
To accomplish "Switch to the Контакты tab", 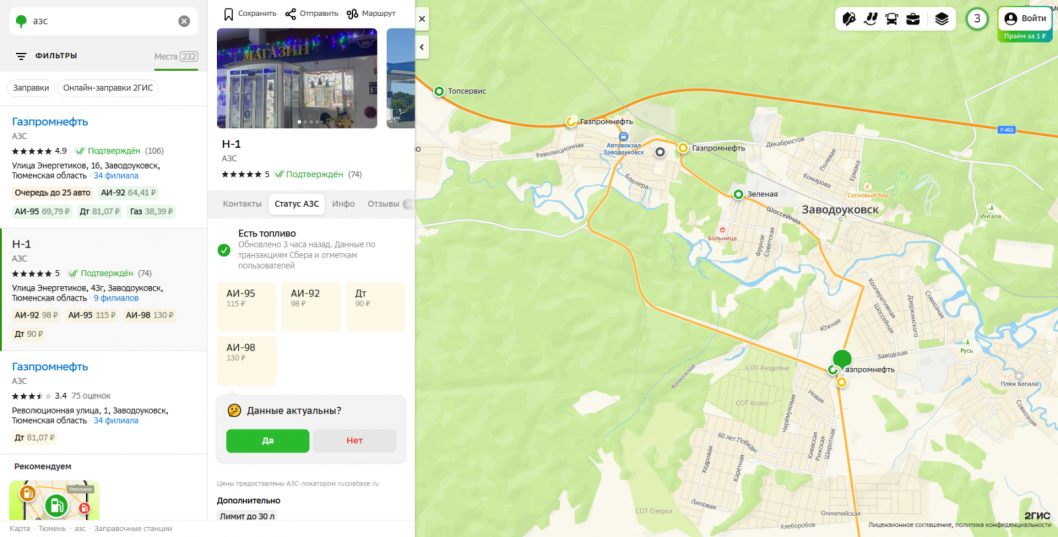I will (242, 204).
